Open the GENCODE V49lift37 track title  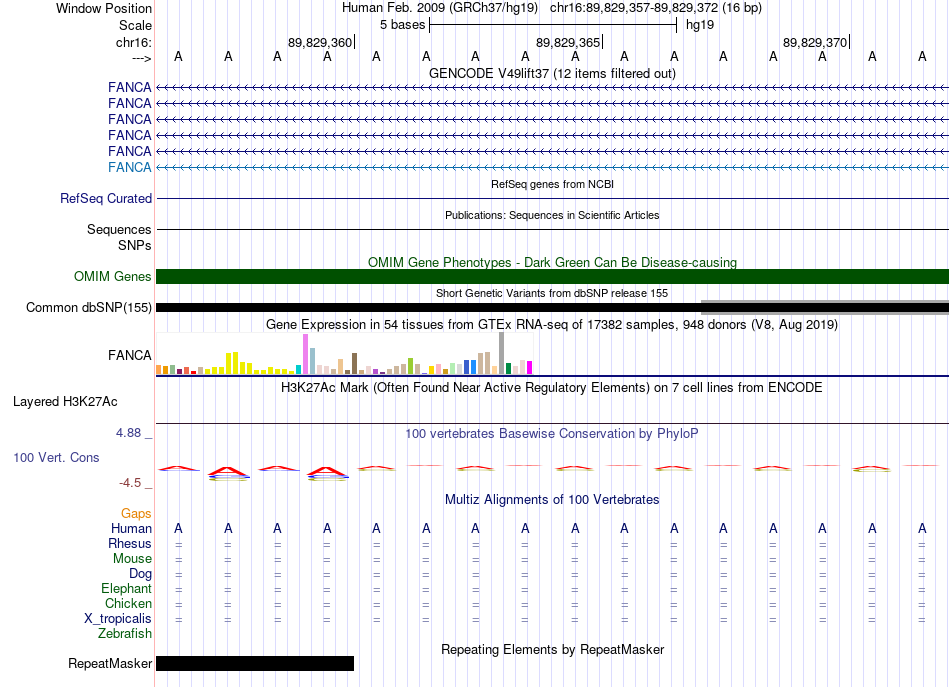(552, 73)
